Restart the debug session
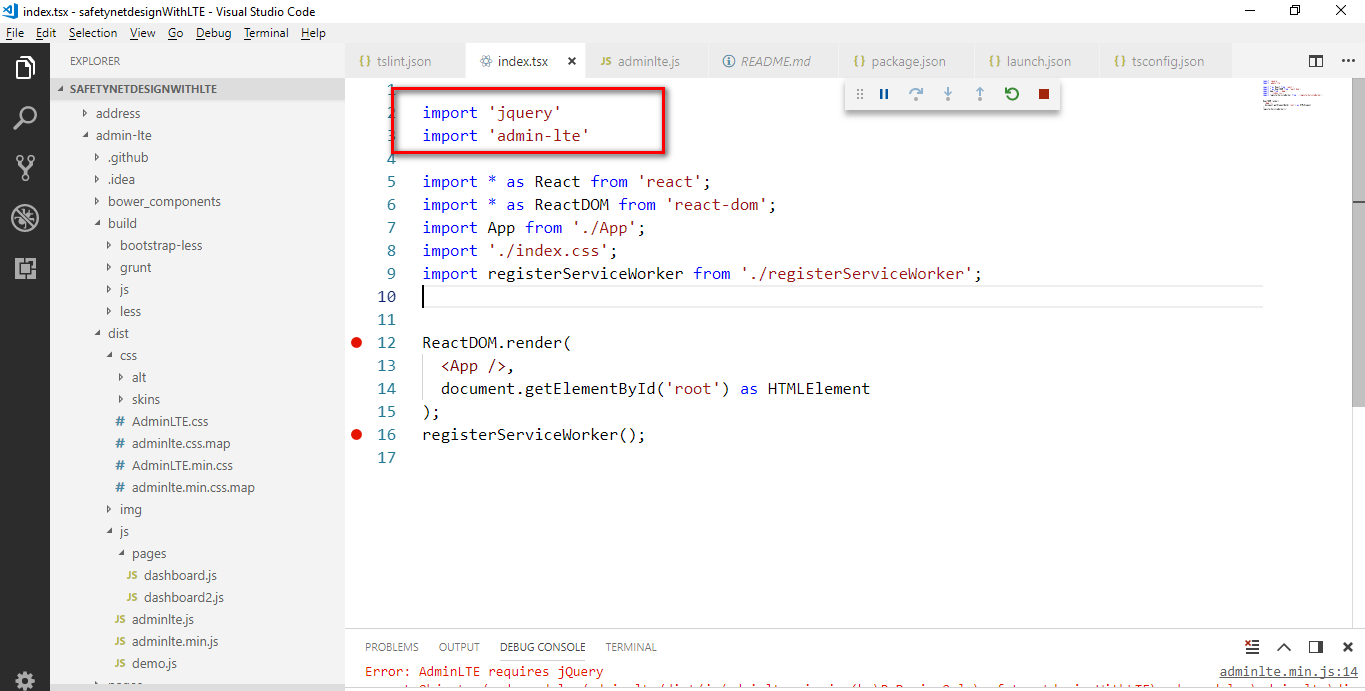The width and height of the screenshot is (1365, 691). point(1012,93)
